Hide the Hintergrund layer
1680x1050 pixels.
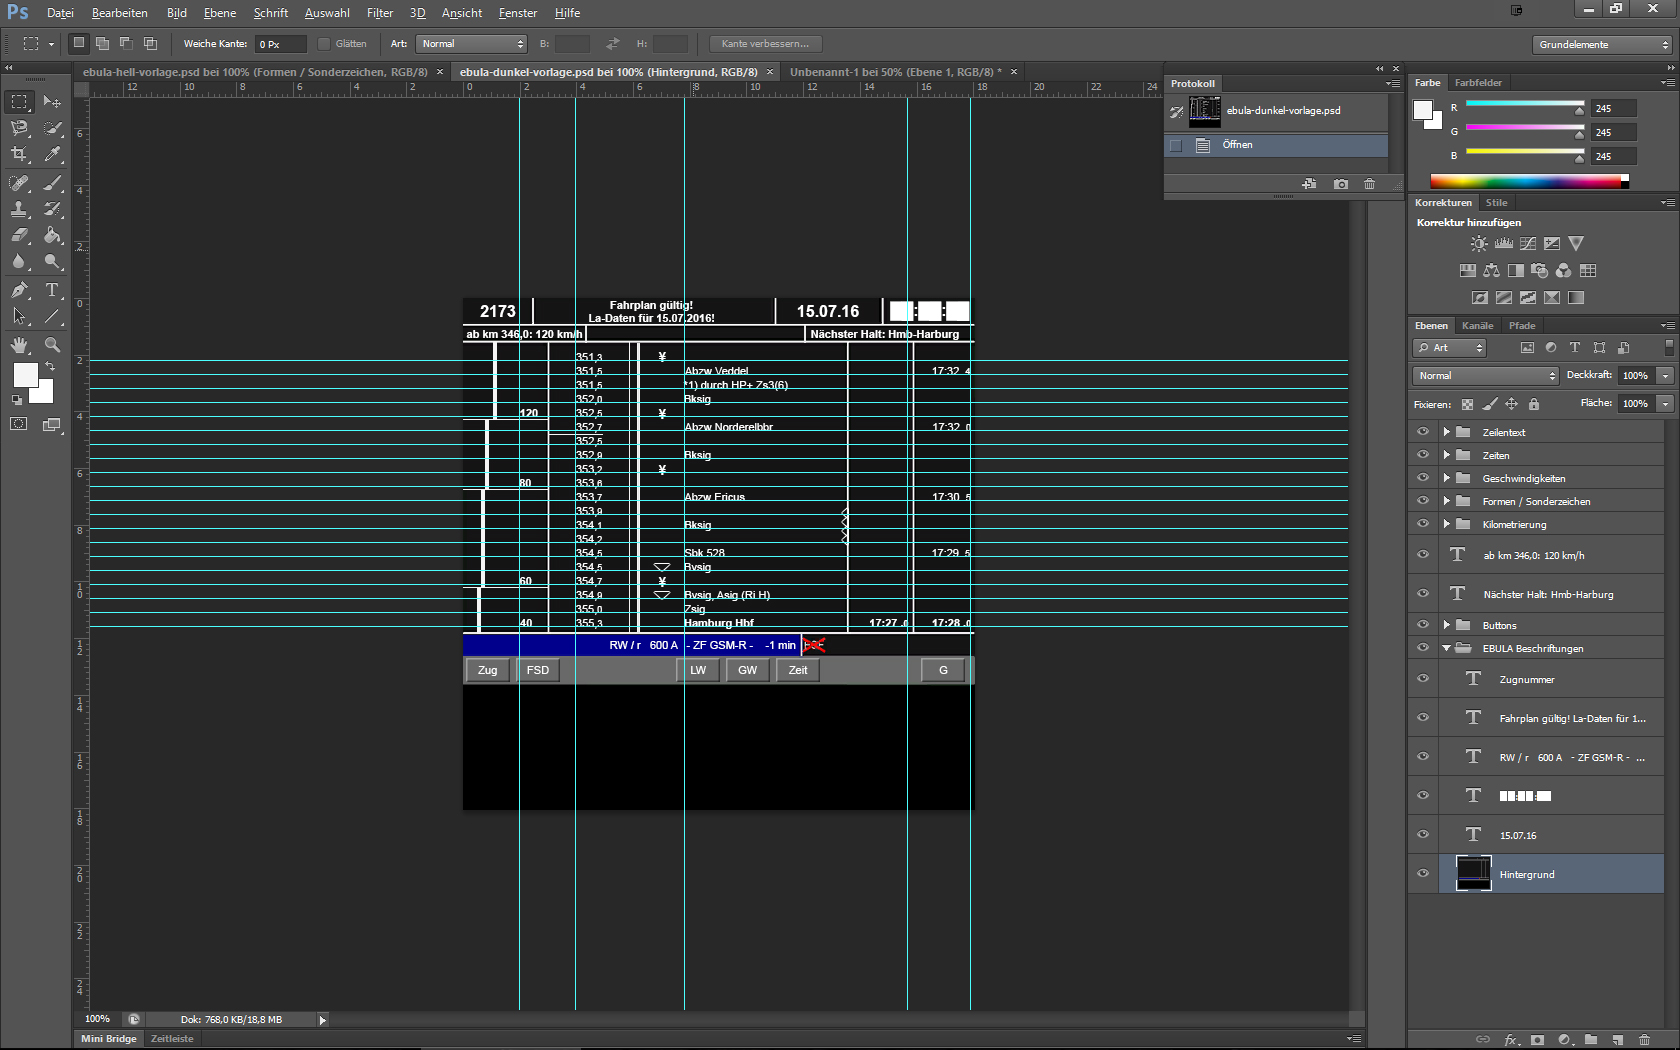click(1423, 873)
